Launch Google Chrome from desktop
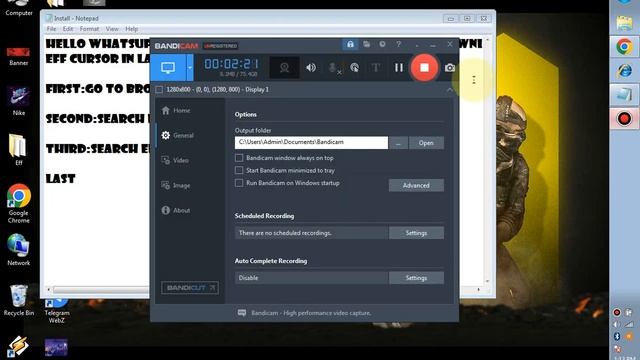Screen dimensions: 640x360 18,203
